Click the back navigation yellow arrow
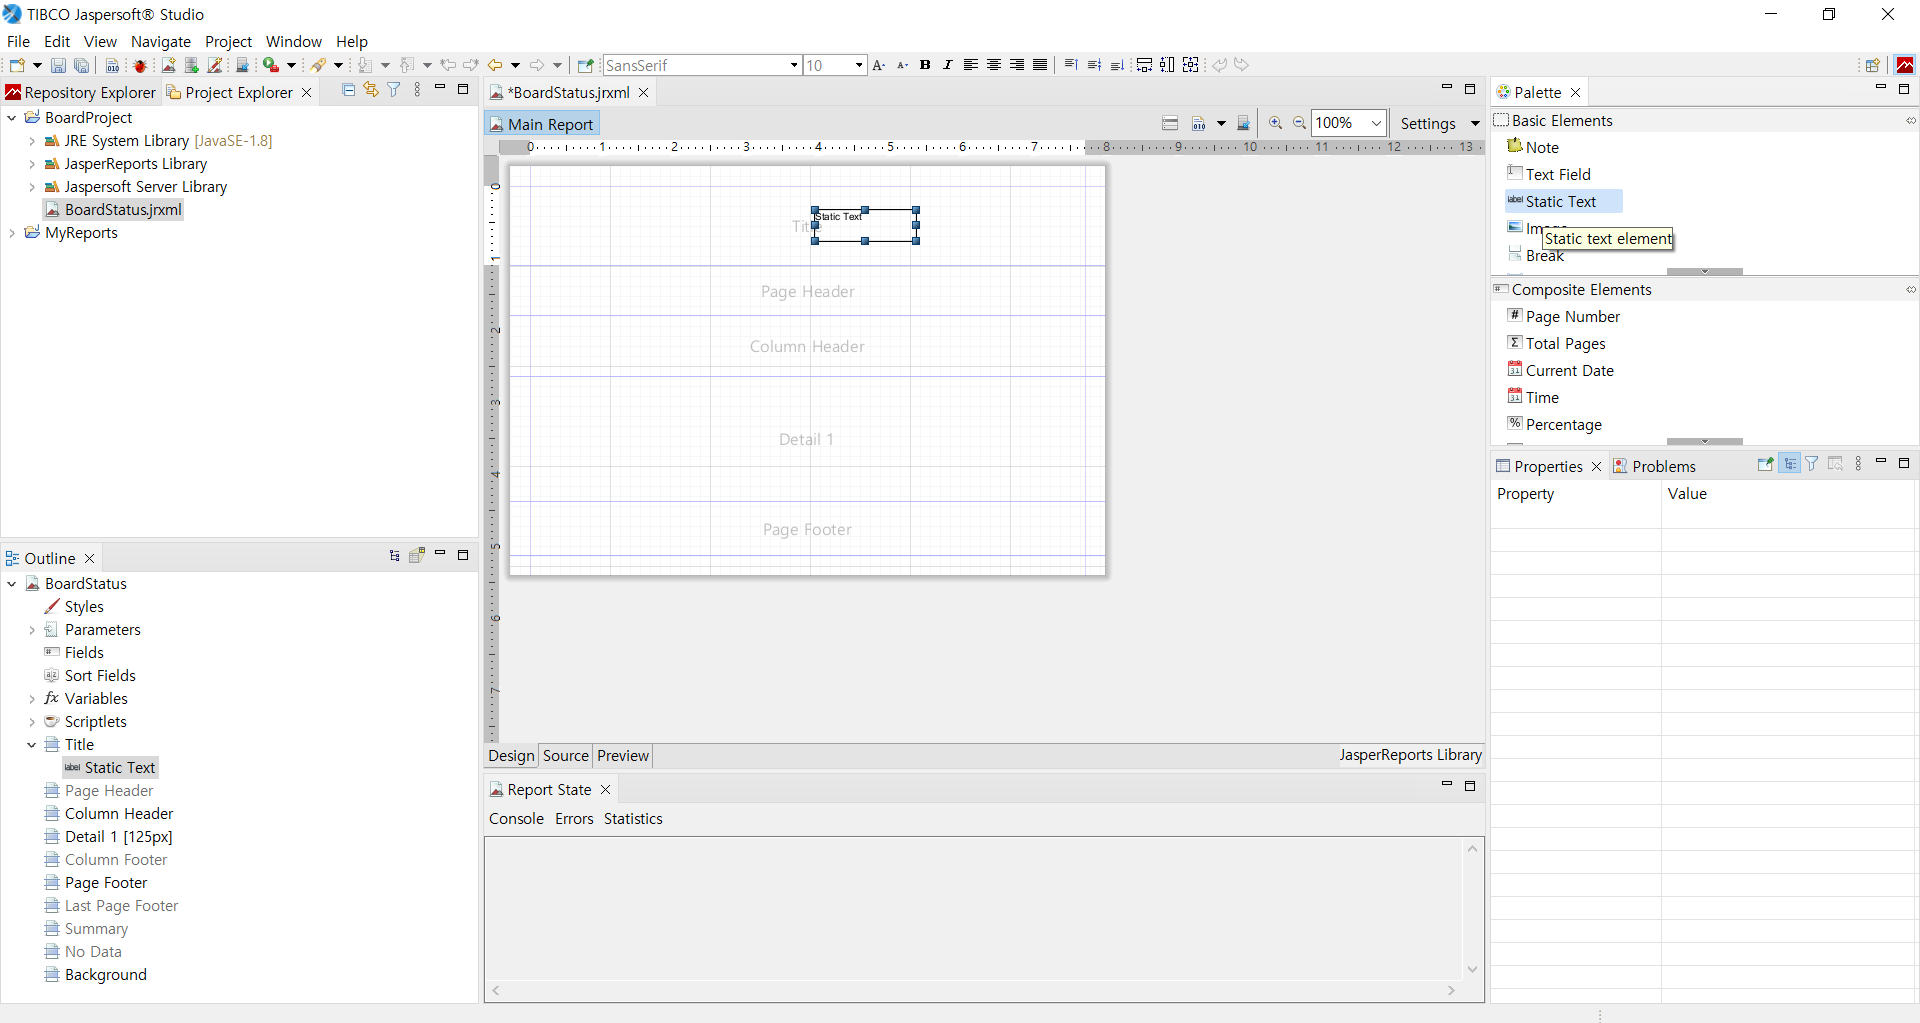 click(x=495, y=65)
